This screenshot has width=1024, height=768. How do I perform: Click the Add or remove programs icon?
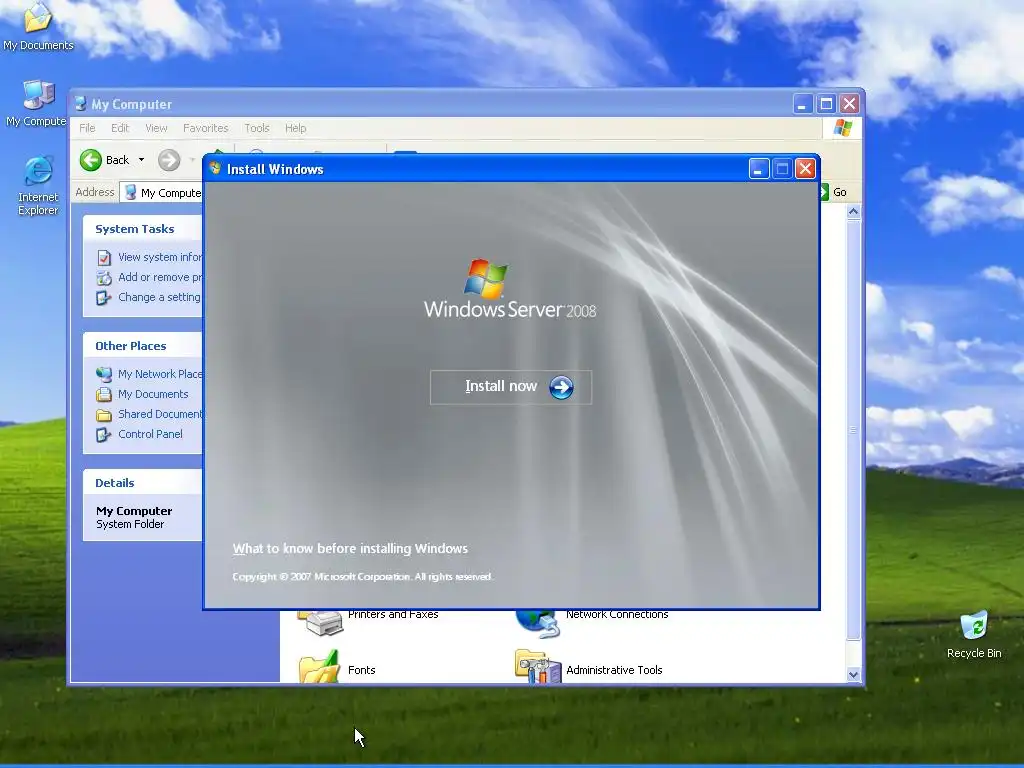click(x=104, y=278)
